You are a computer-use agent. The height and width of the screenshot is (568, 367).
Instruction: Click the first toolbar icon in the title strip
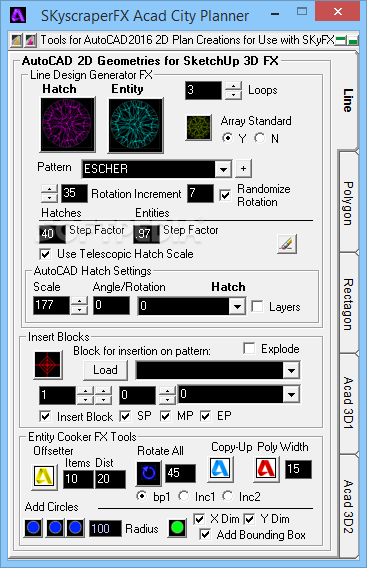click(16, 40)
